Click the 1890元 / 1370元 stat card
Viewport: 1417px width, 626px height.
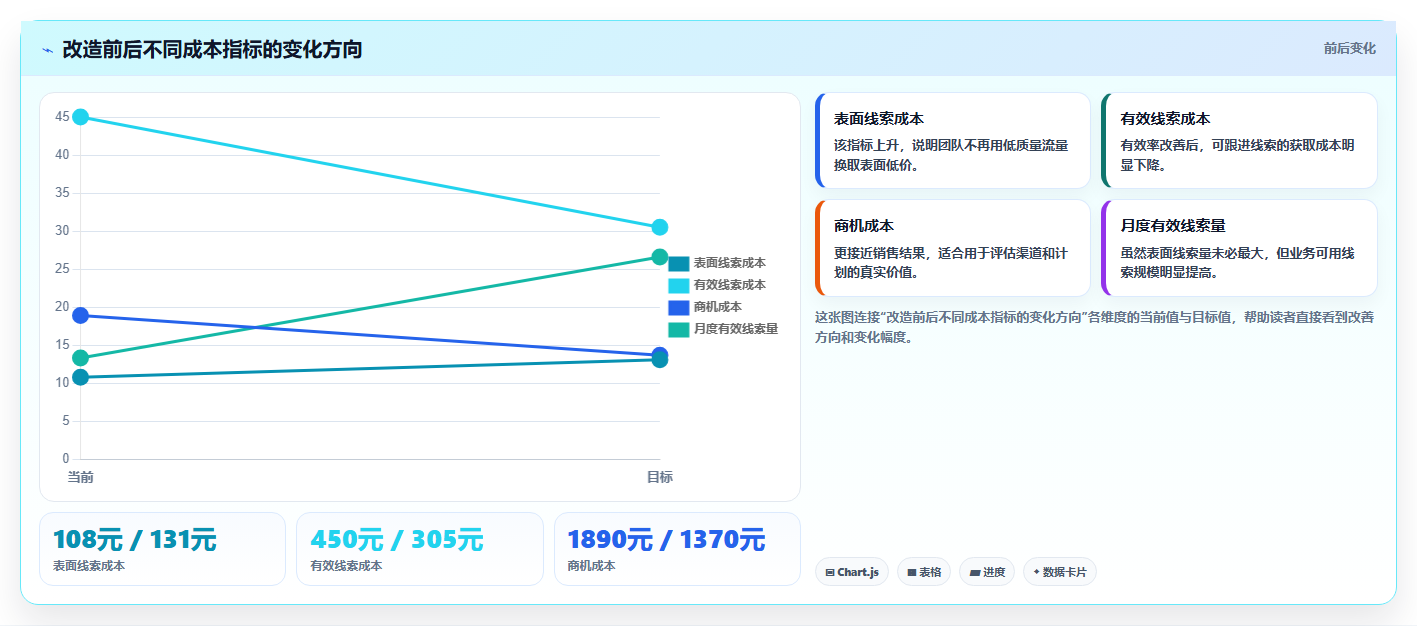pos(677,549)
